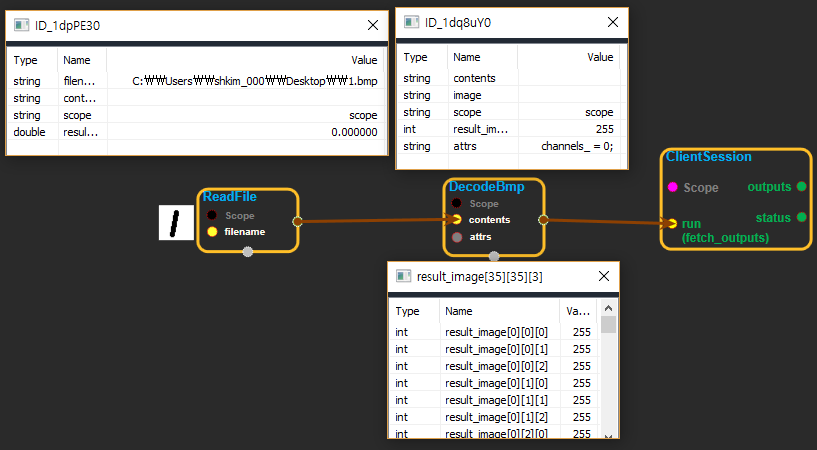
Task: Select the attrs row channels_ value
Action: 577,146
